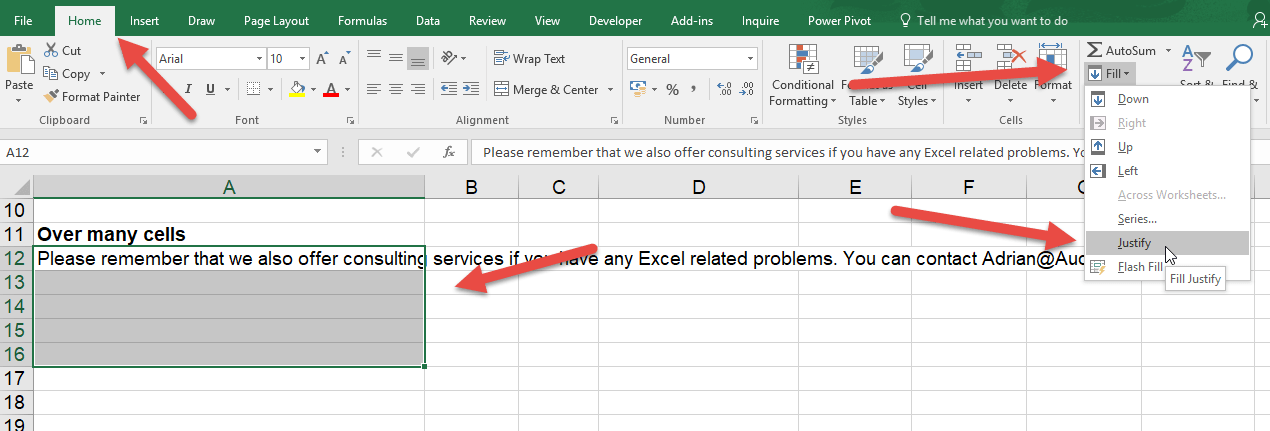Expand the Copy dropdown arrow
Viewport: 1270px width, 431px height.
pyautogui.click(x=102, y=73)
